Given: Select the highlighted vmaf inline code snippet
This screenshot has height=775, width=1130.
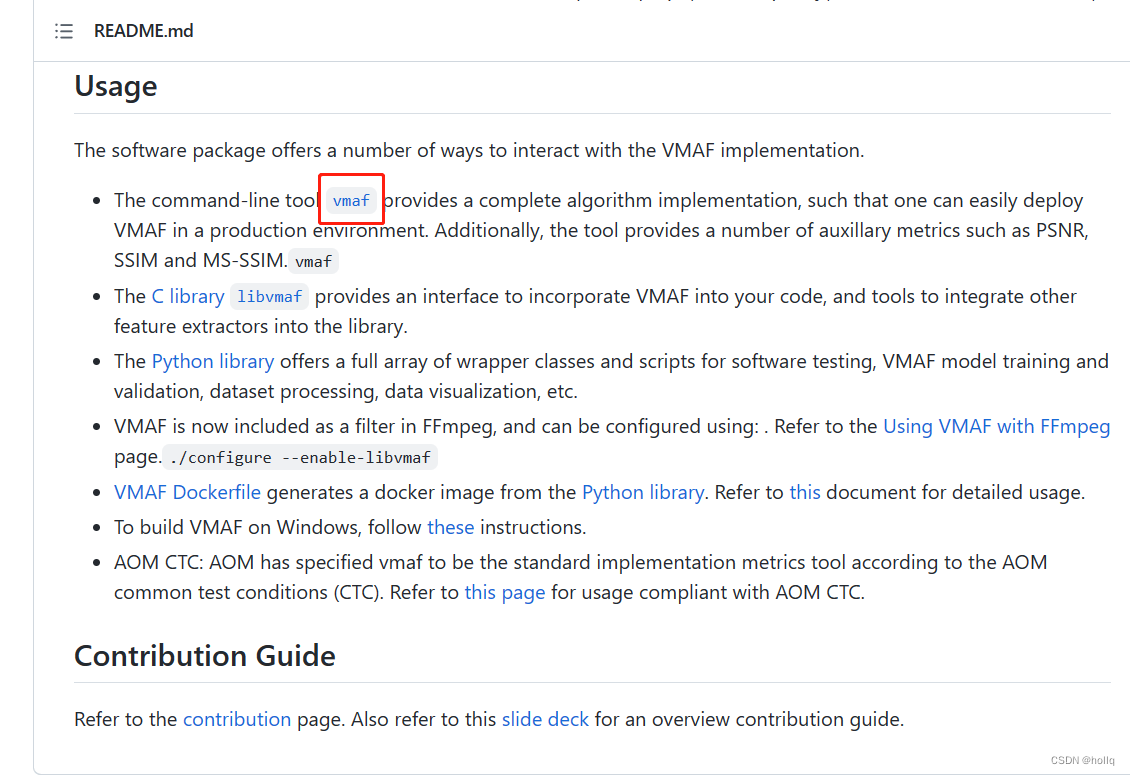Looking at the screenshot, I should tap(351, 200).
